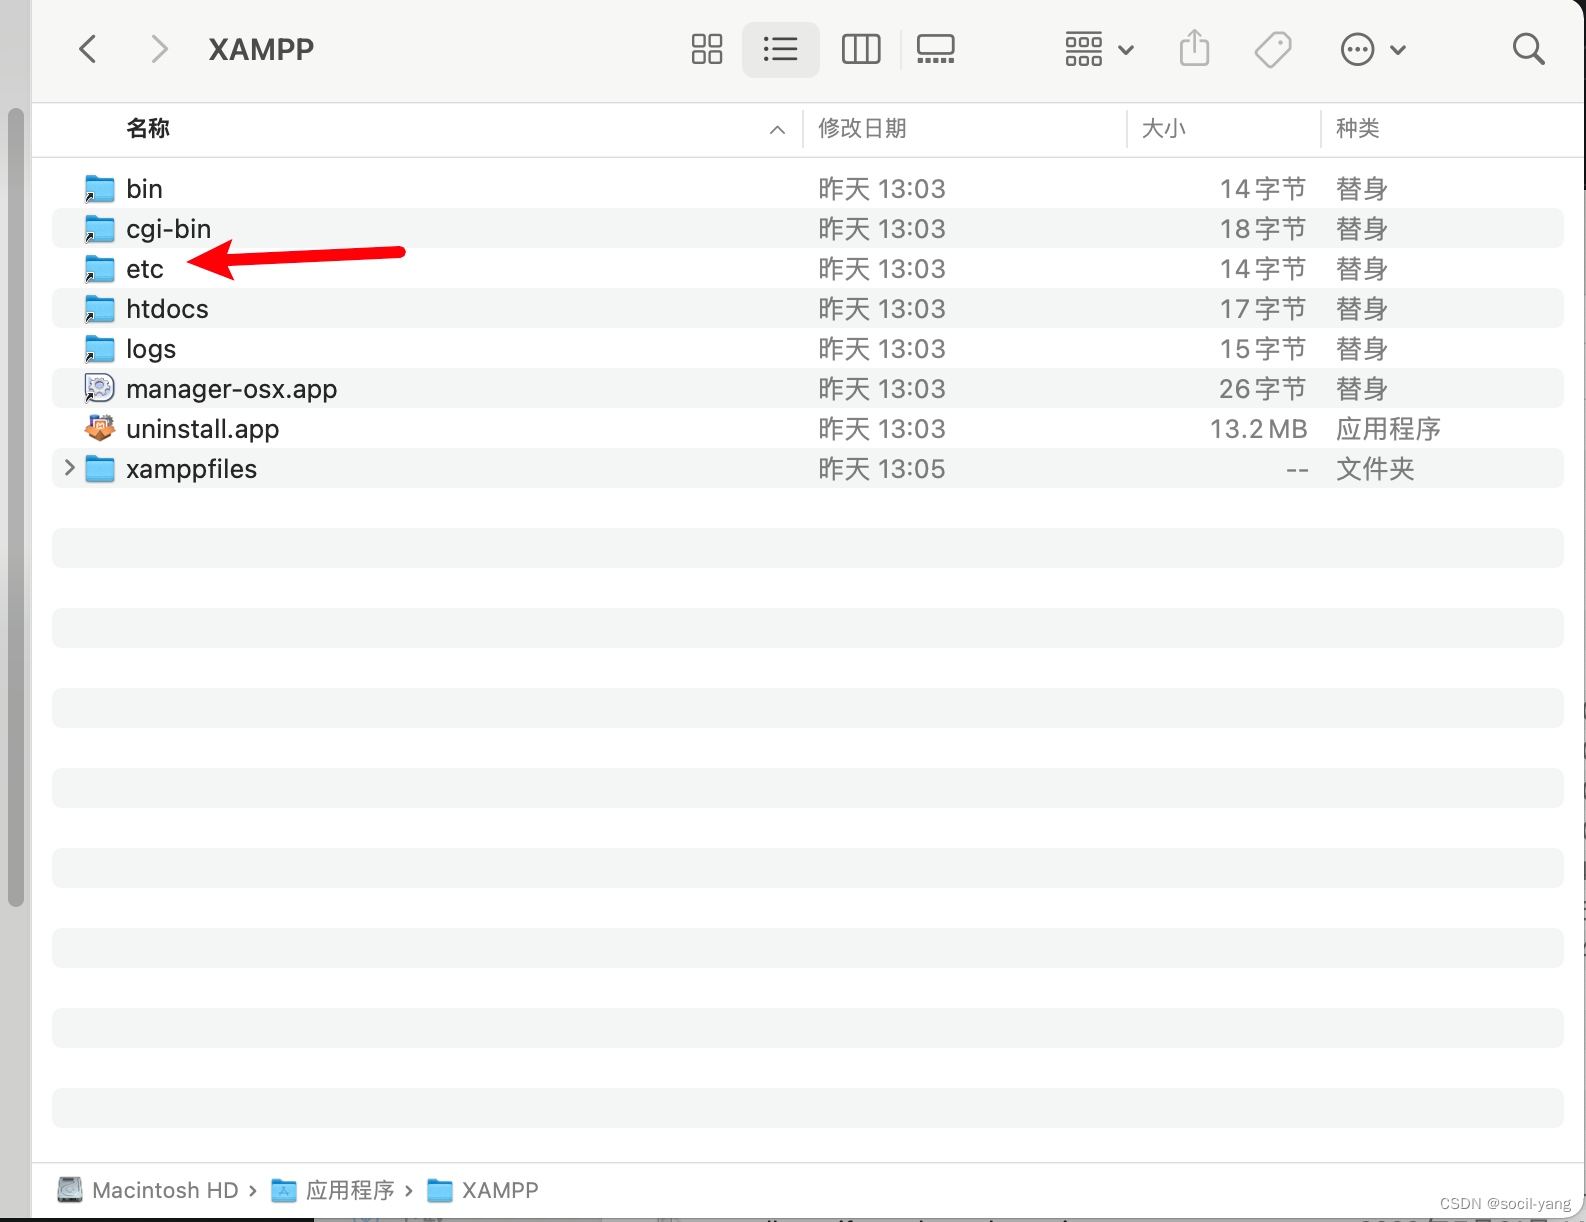Click the 应用程序 kind of uninstall.app
Viewport: 1586px width, 1222px height.
(x=1388, y=429)
